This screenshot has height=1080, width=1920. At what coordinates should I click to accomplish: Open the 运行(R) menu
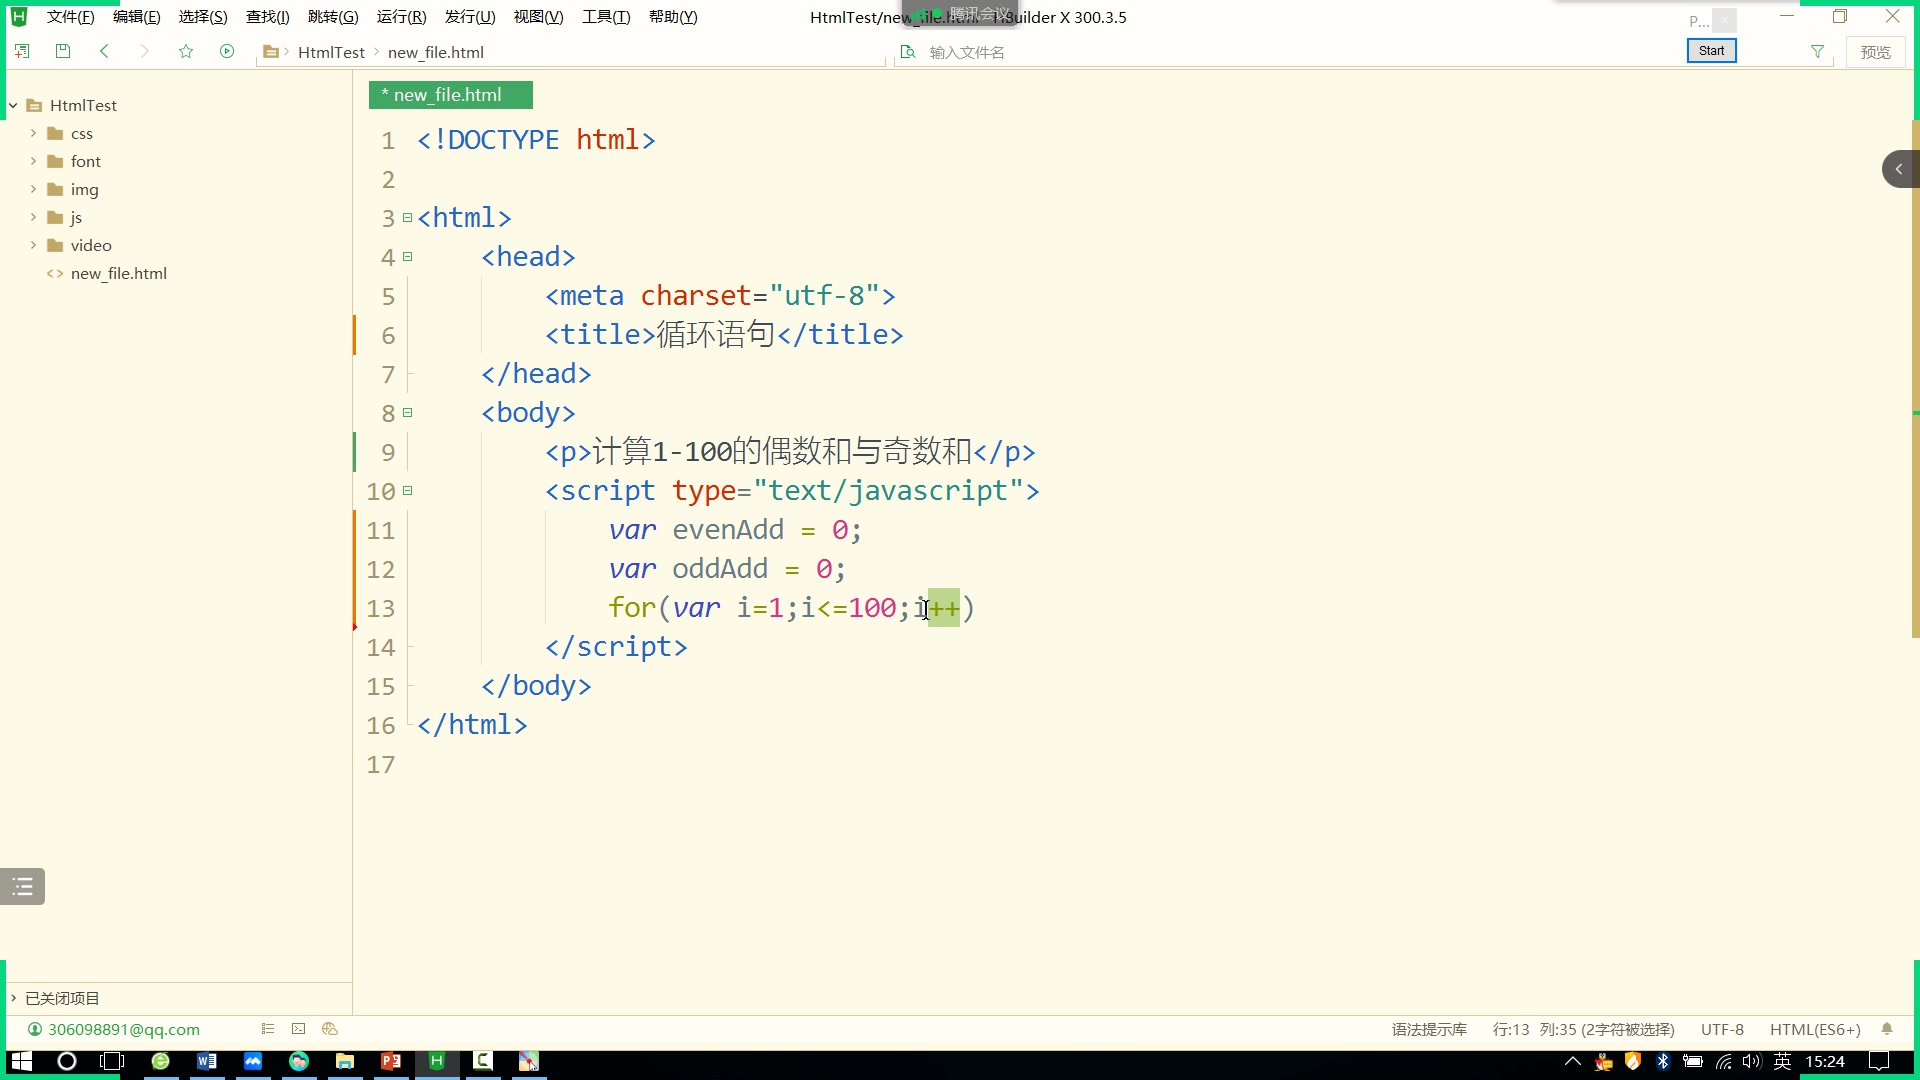pyautogui.click(x=401, y=17)
